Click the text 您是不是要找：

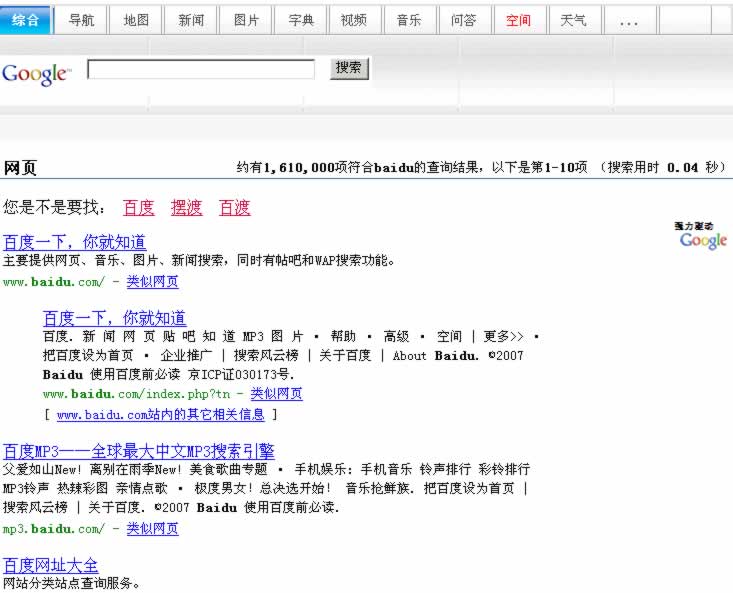[x=54, y=207]
